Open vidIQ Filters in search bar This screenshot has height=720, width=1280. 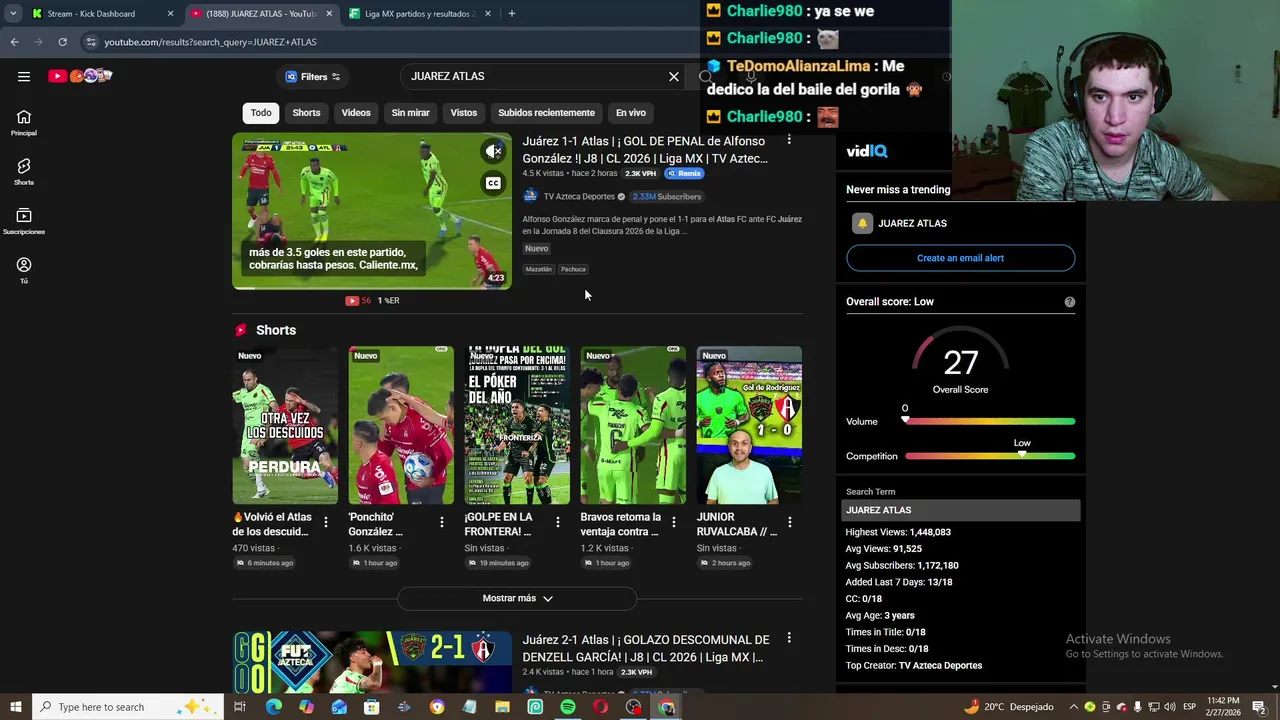313,76
